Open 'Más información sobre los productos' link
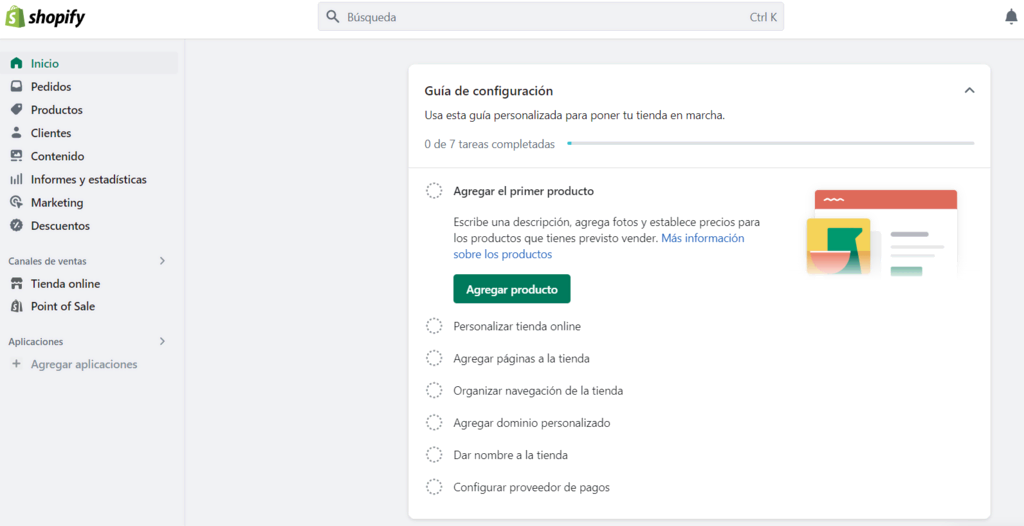The height and width of the screenshot is (526, 1024). point(702,239)
